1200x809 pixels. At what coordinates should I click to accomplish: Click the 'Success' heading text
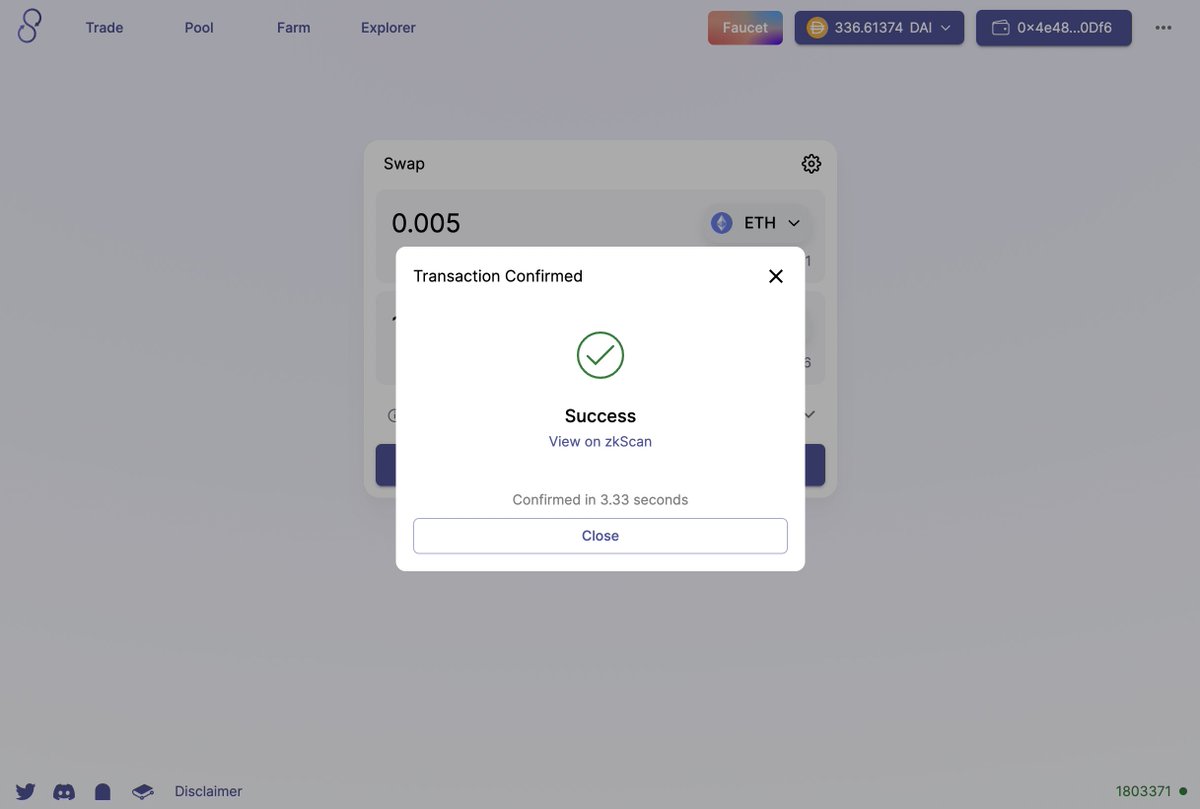(600, 416)
